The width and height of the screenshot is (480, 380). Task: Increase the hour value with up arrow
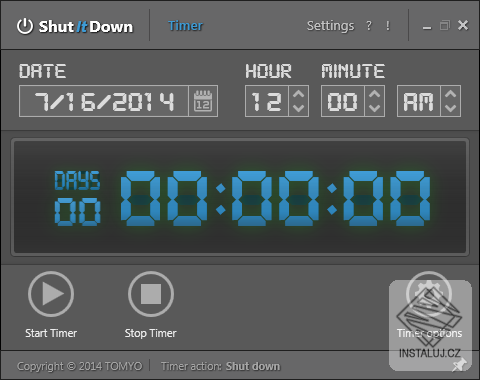pyautogui.click(x=298, y=94)
